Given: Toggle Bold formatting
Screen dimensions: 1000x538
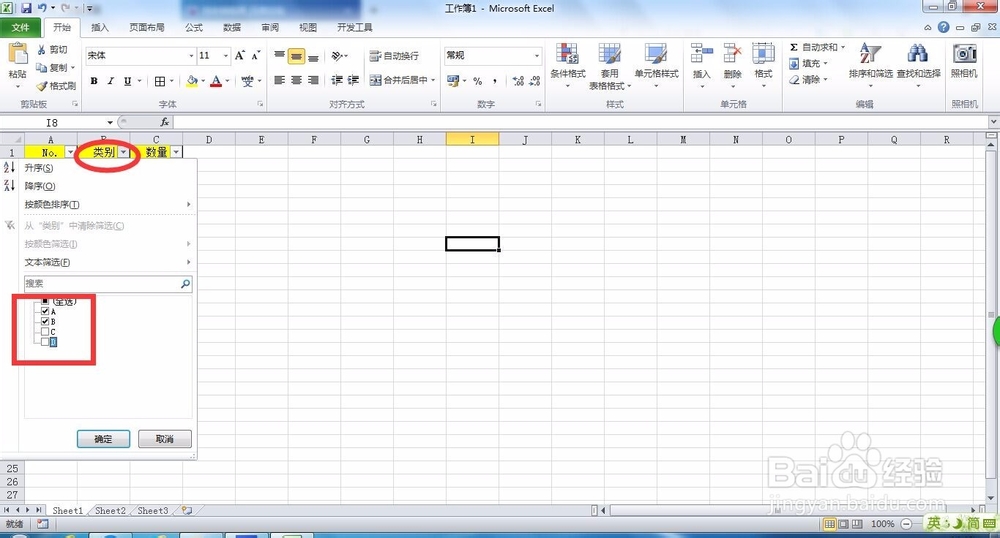Looking at the screenshot, I should (x=94, y=81).
